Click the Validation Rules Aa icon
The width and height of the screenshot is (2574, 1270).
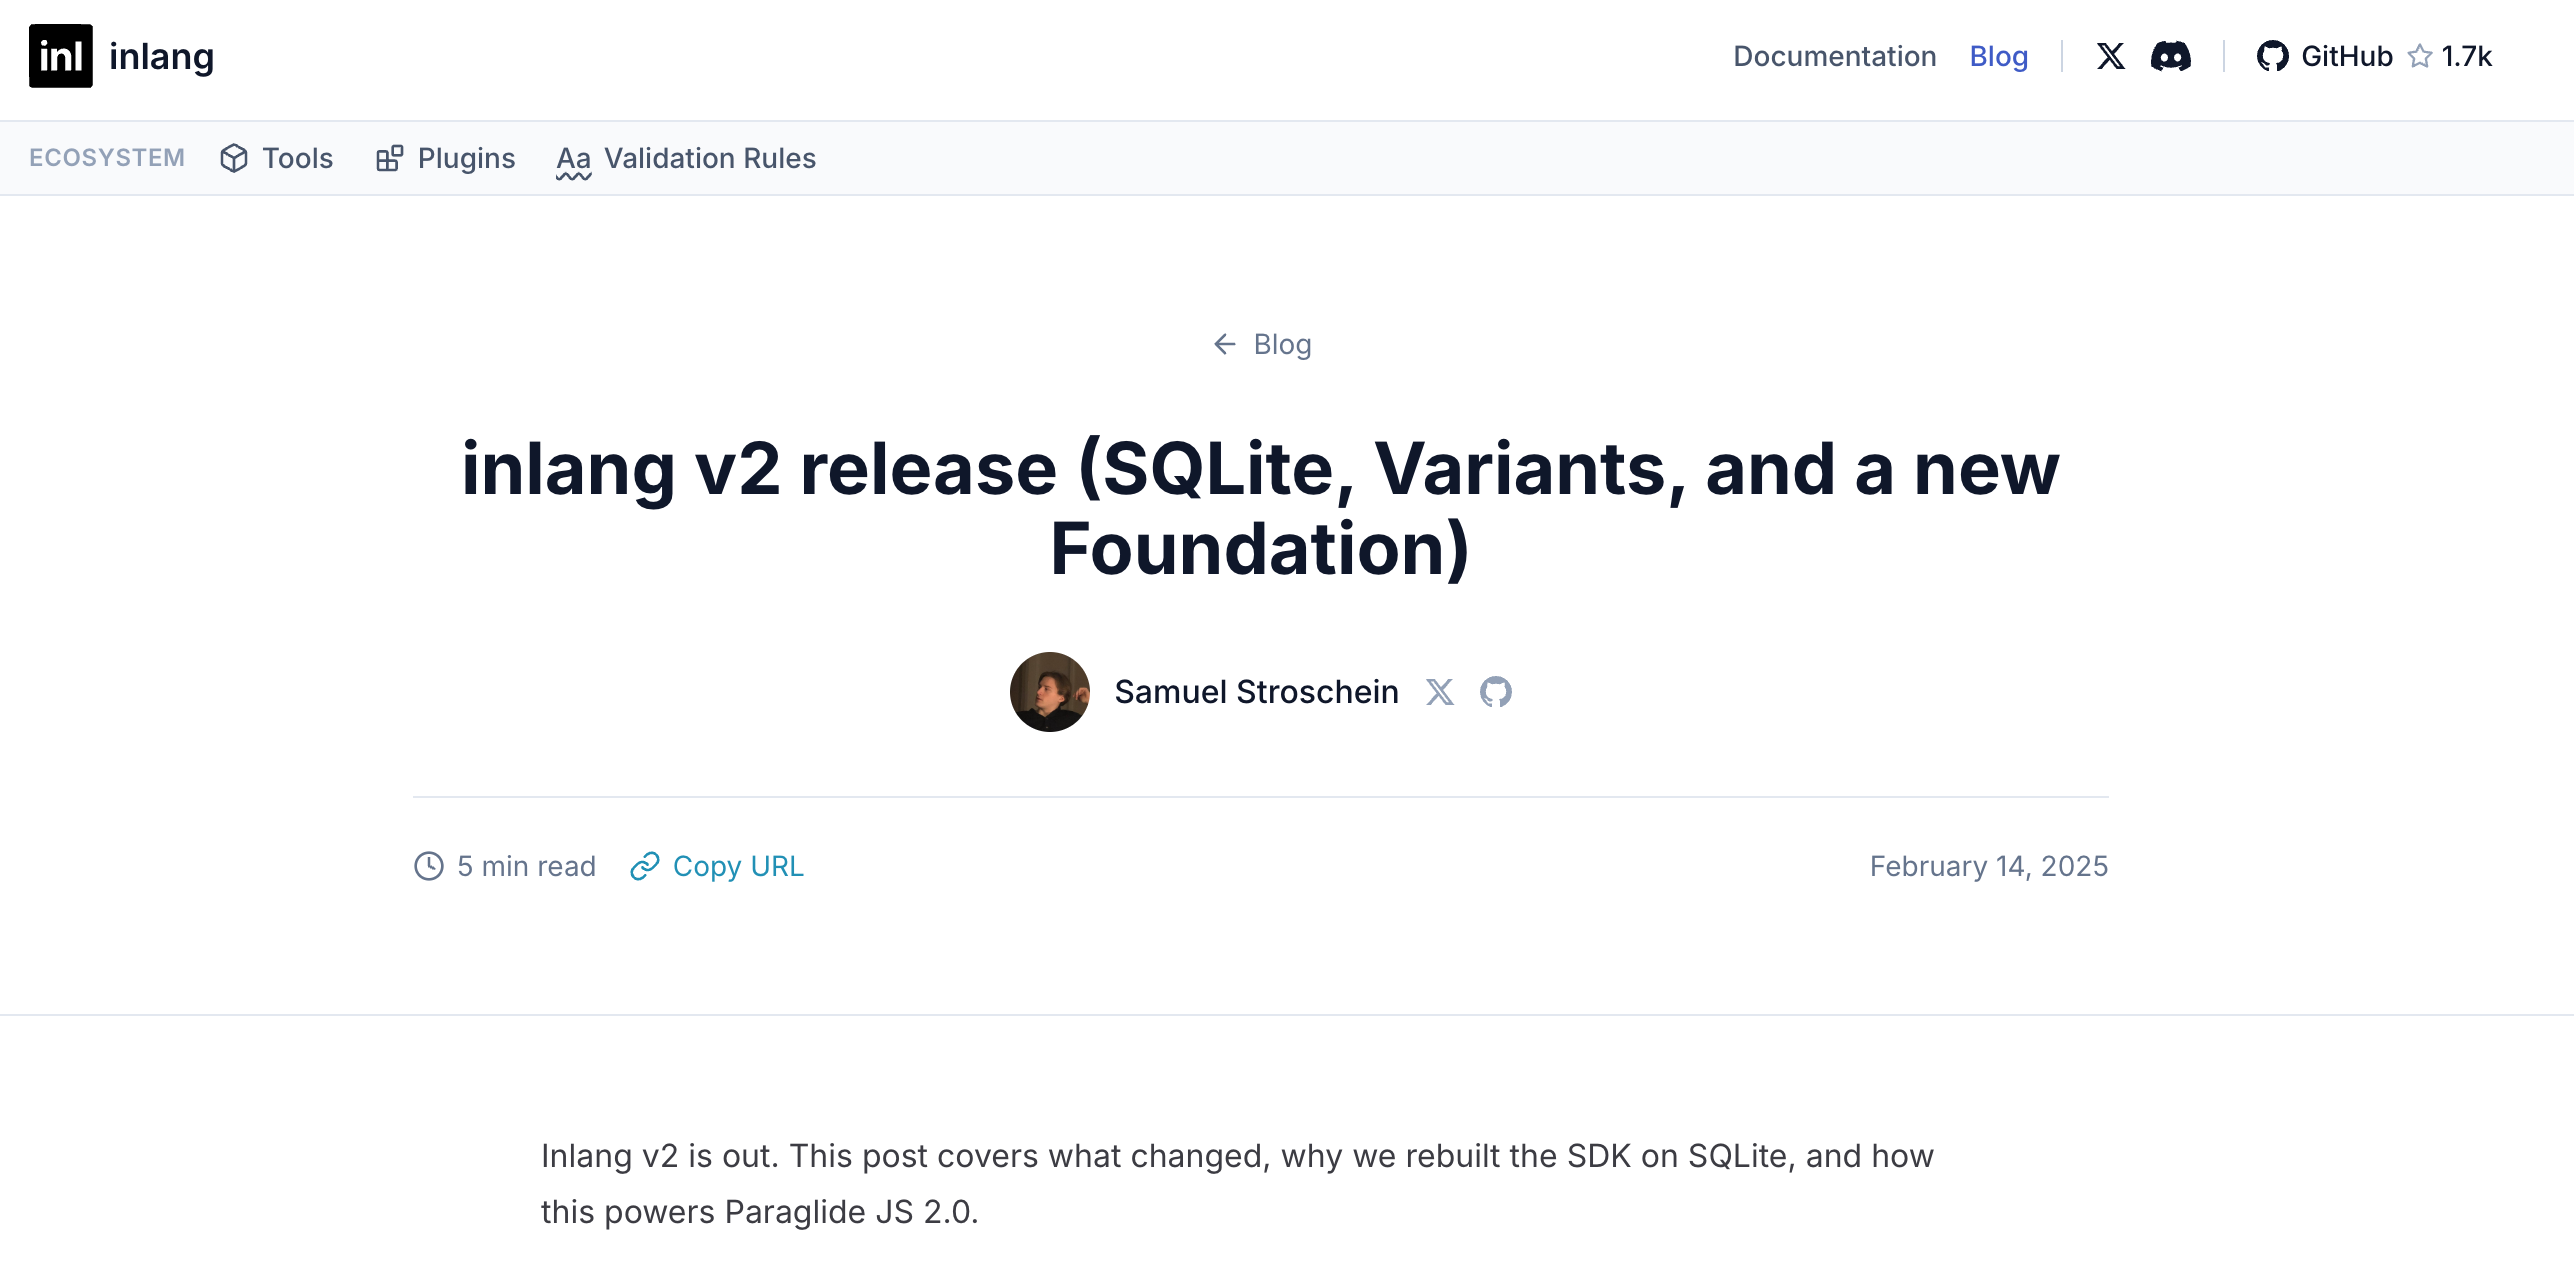pos(574,160)
